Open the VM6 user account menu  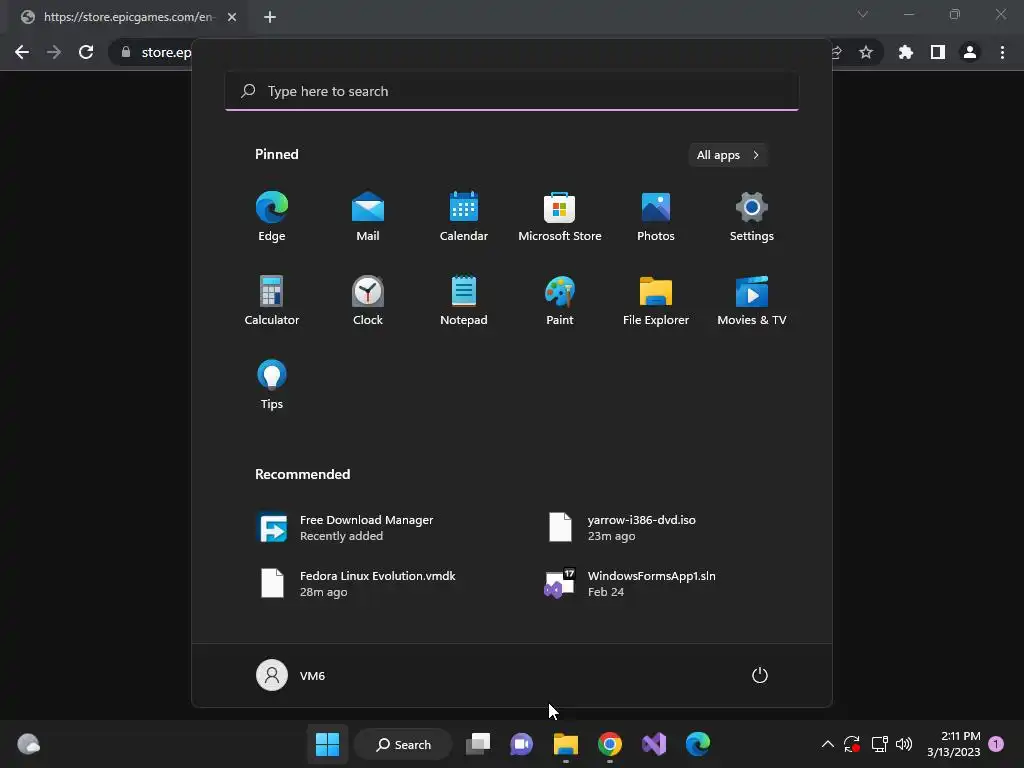[291, 675]
